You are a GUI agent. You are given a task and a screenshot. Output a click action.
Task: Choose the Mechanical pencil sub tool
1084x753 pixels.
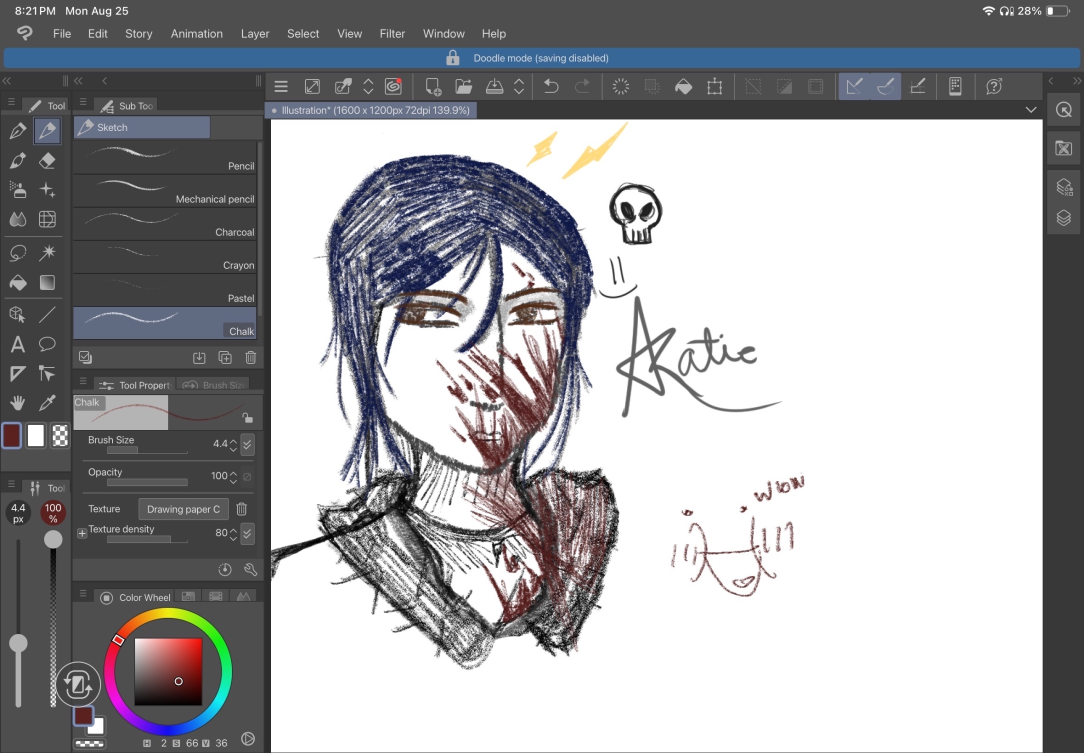pyautogui.click(x=165, y=192)
